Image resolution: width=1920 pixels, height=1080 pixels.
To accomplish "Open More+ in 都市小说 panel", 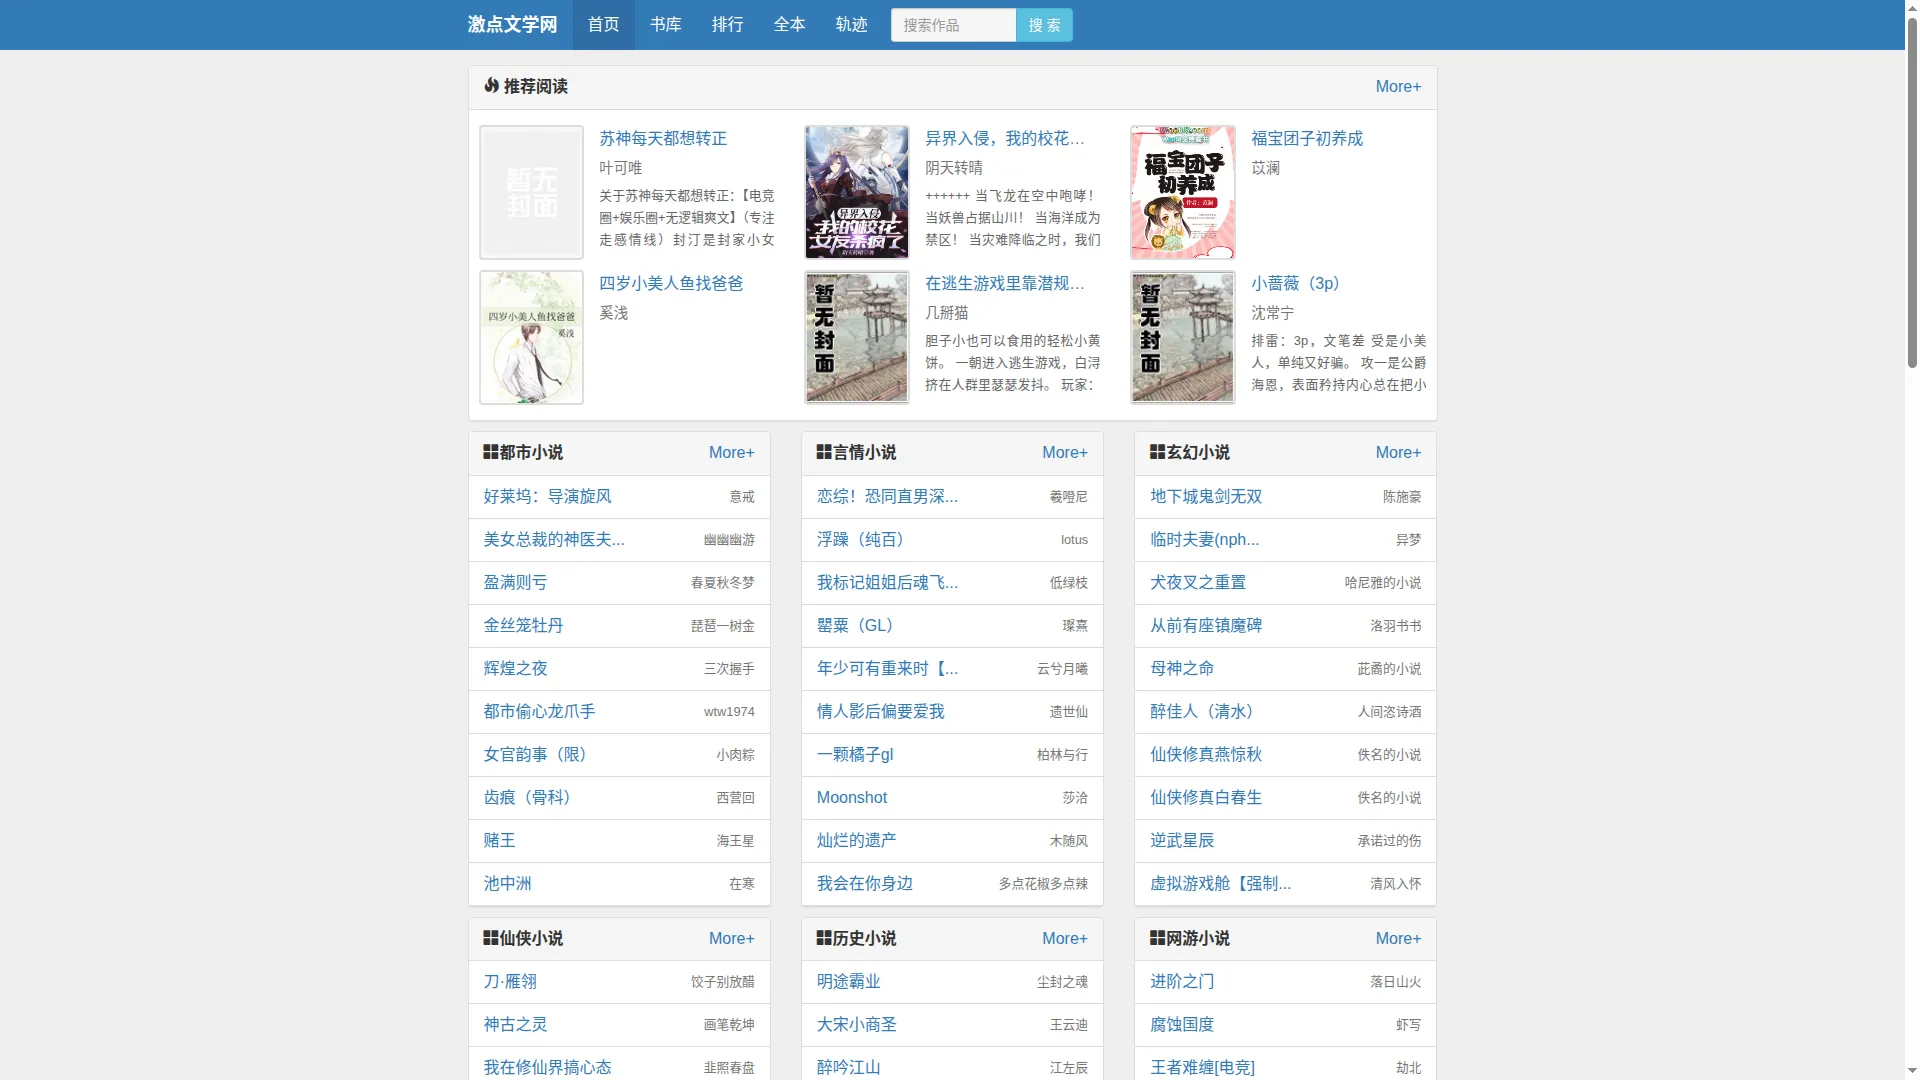I will coord(732,453).
